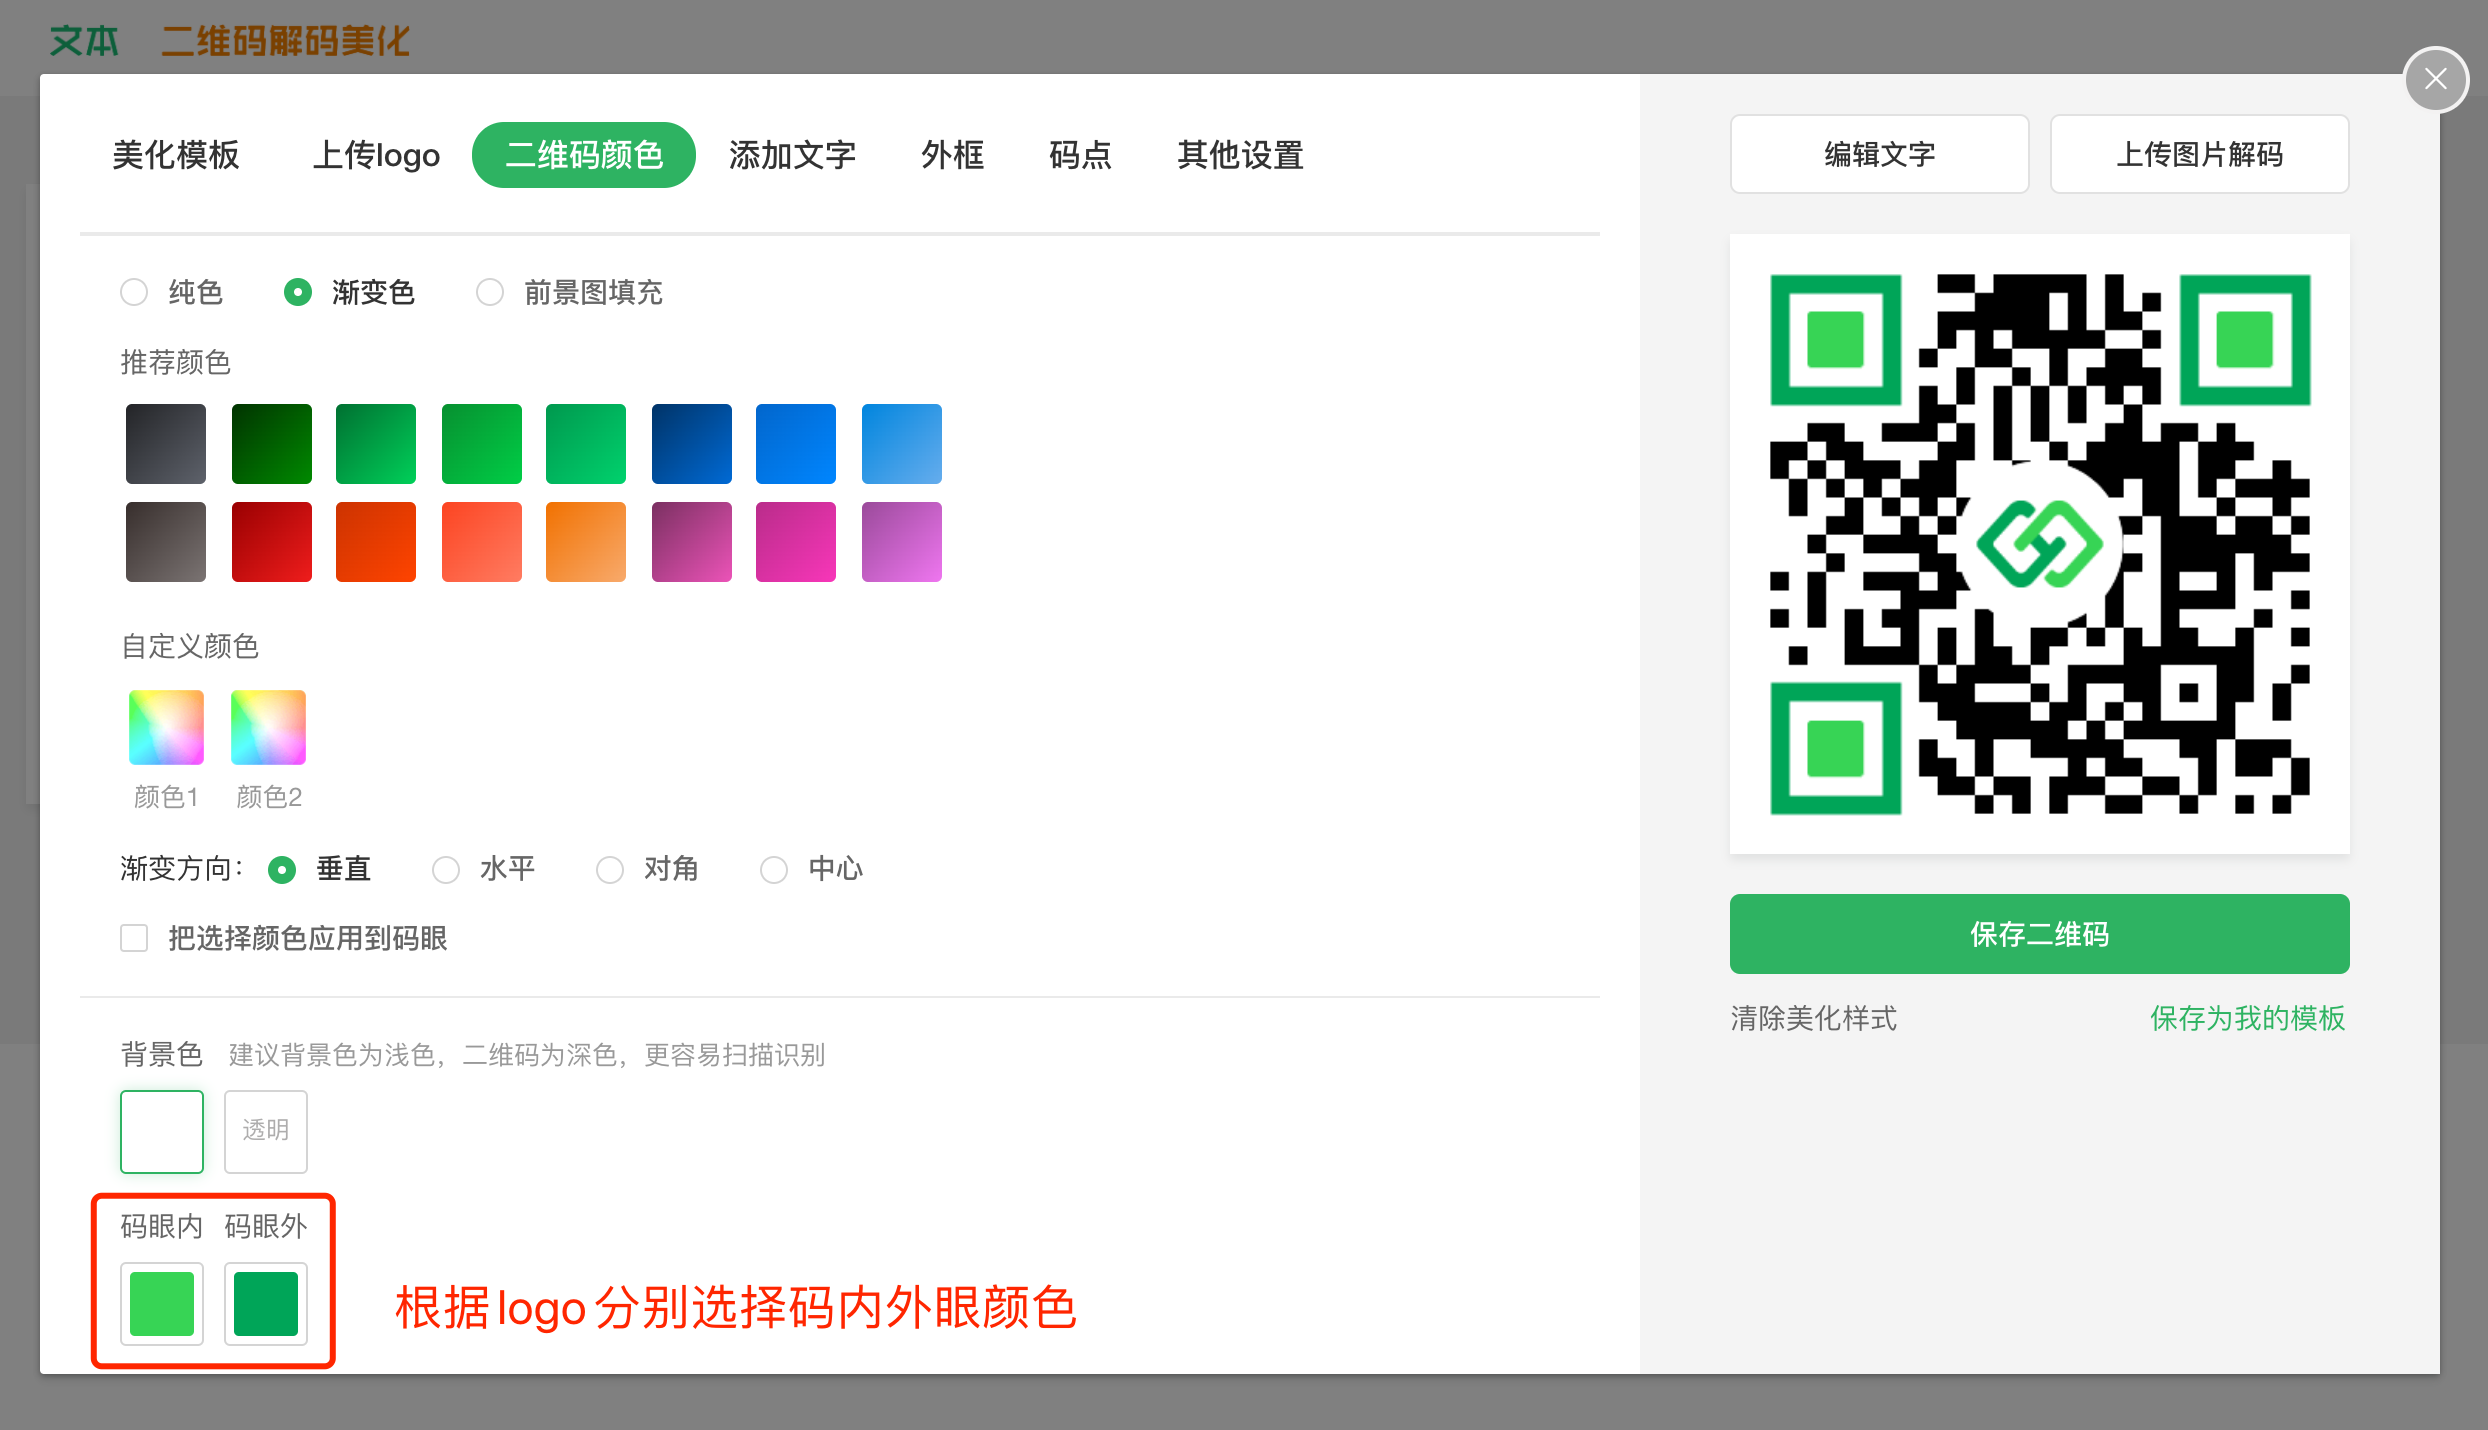Open custom 颜色1 color picker

[x=166, y=727]
